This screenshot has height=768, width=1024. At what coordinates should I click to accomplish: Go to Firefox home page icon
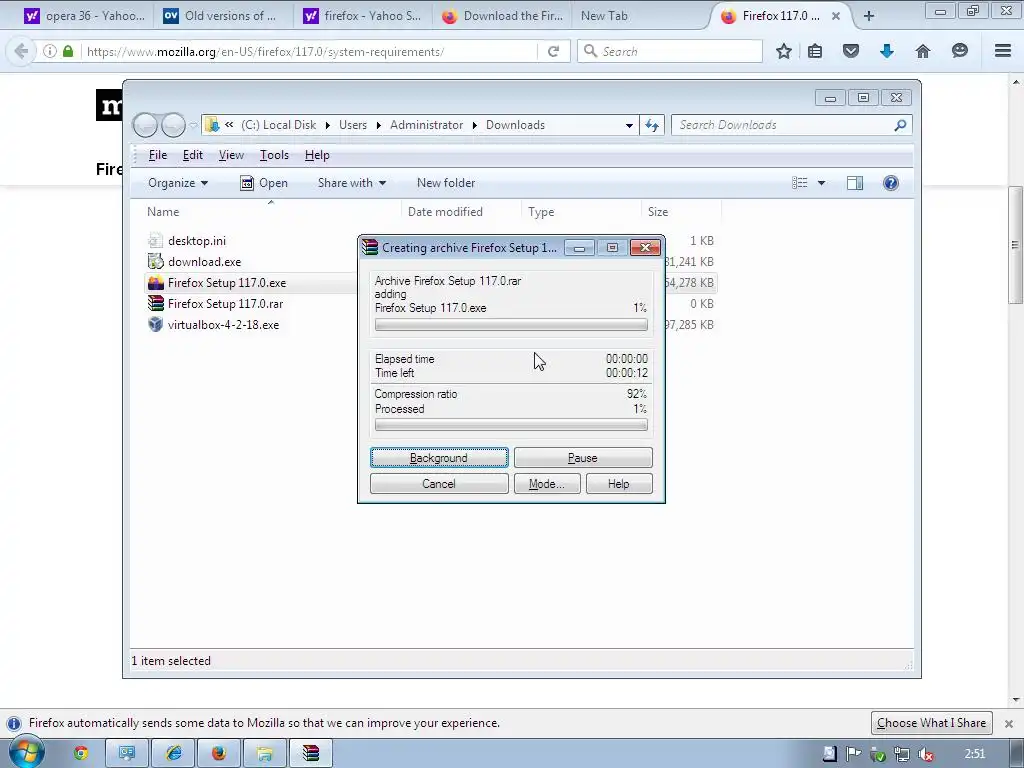(923, 51)
